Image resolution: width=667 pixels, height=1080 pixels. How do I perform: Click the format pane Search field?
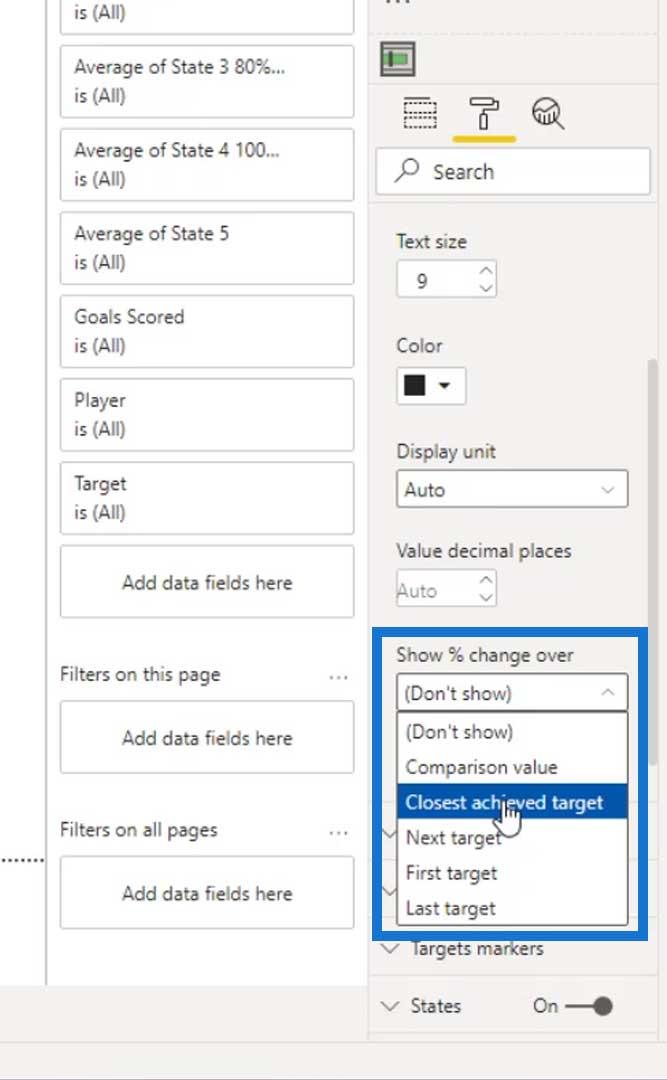pos(513,171)
